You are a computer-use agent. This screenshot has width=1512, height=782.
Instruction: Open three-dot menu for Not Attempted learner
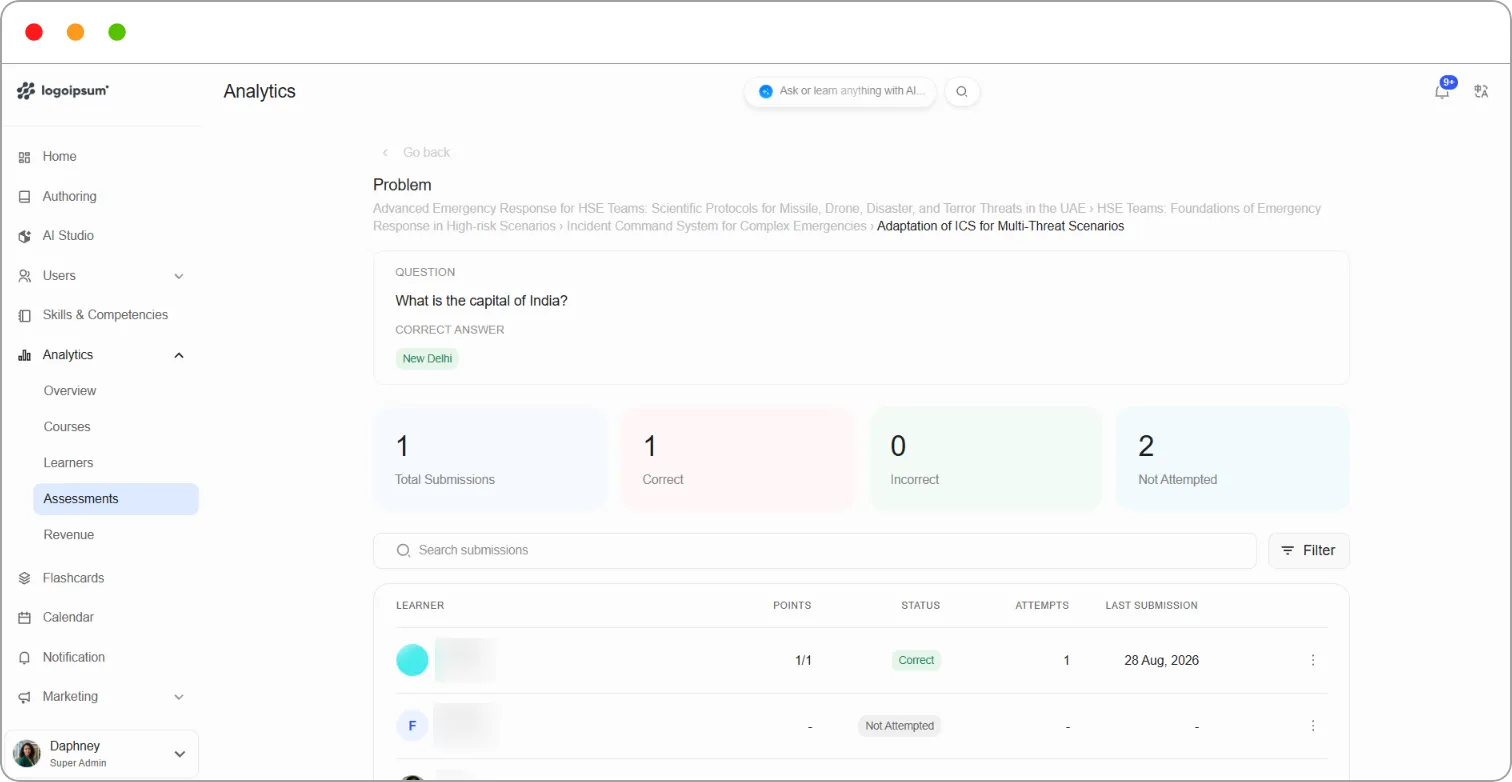coord(1313,726)
